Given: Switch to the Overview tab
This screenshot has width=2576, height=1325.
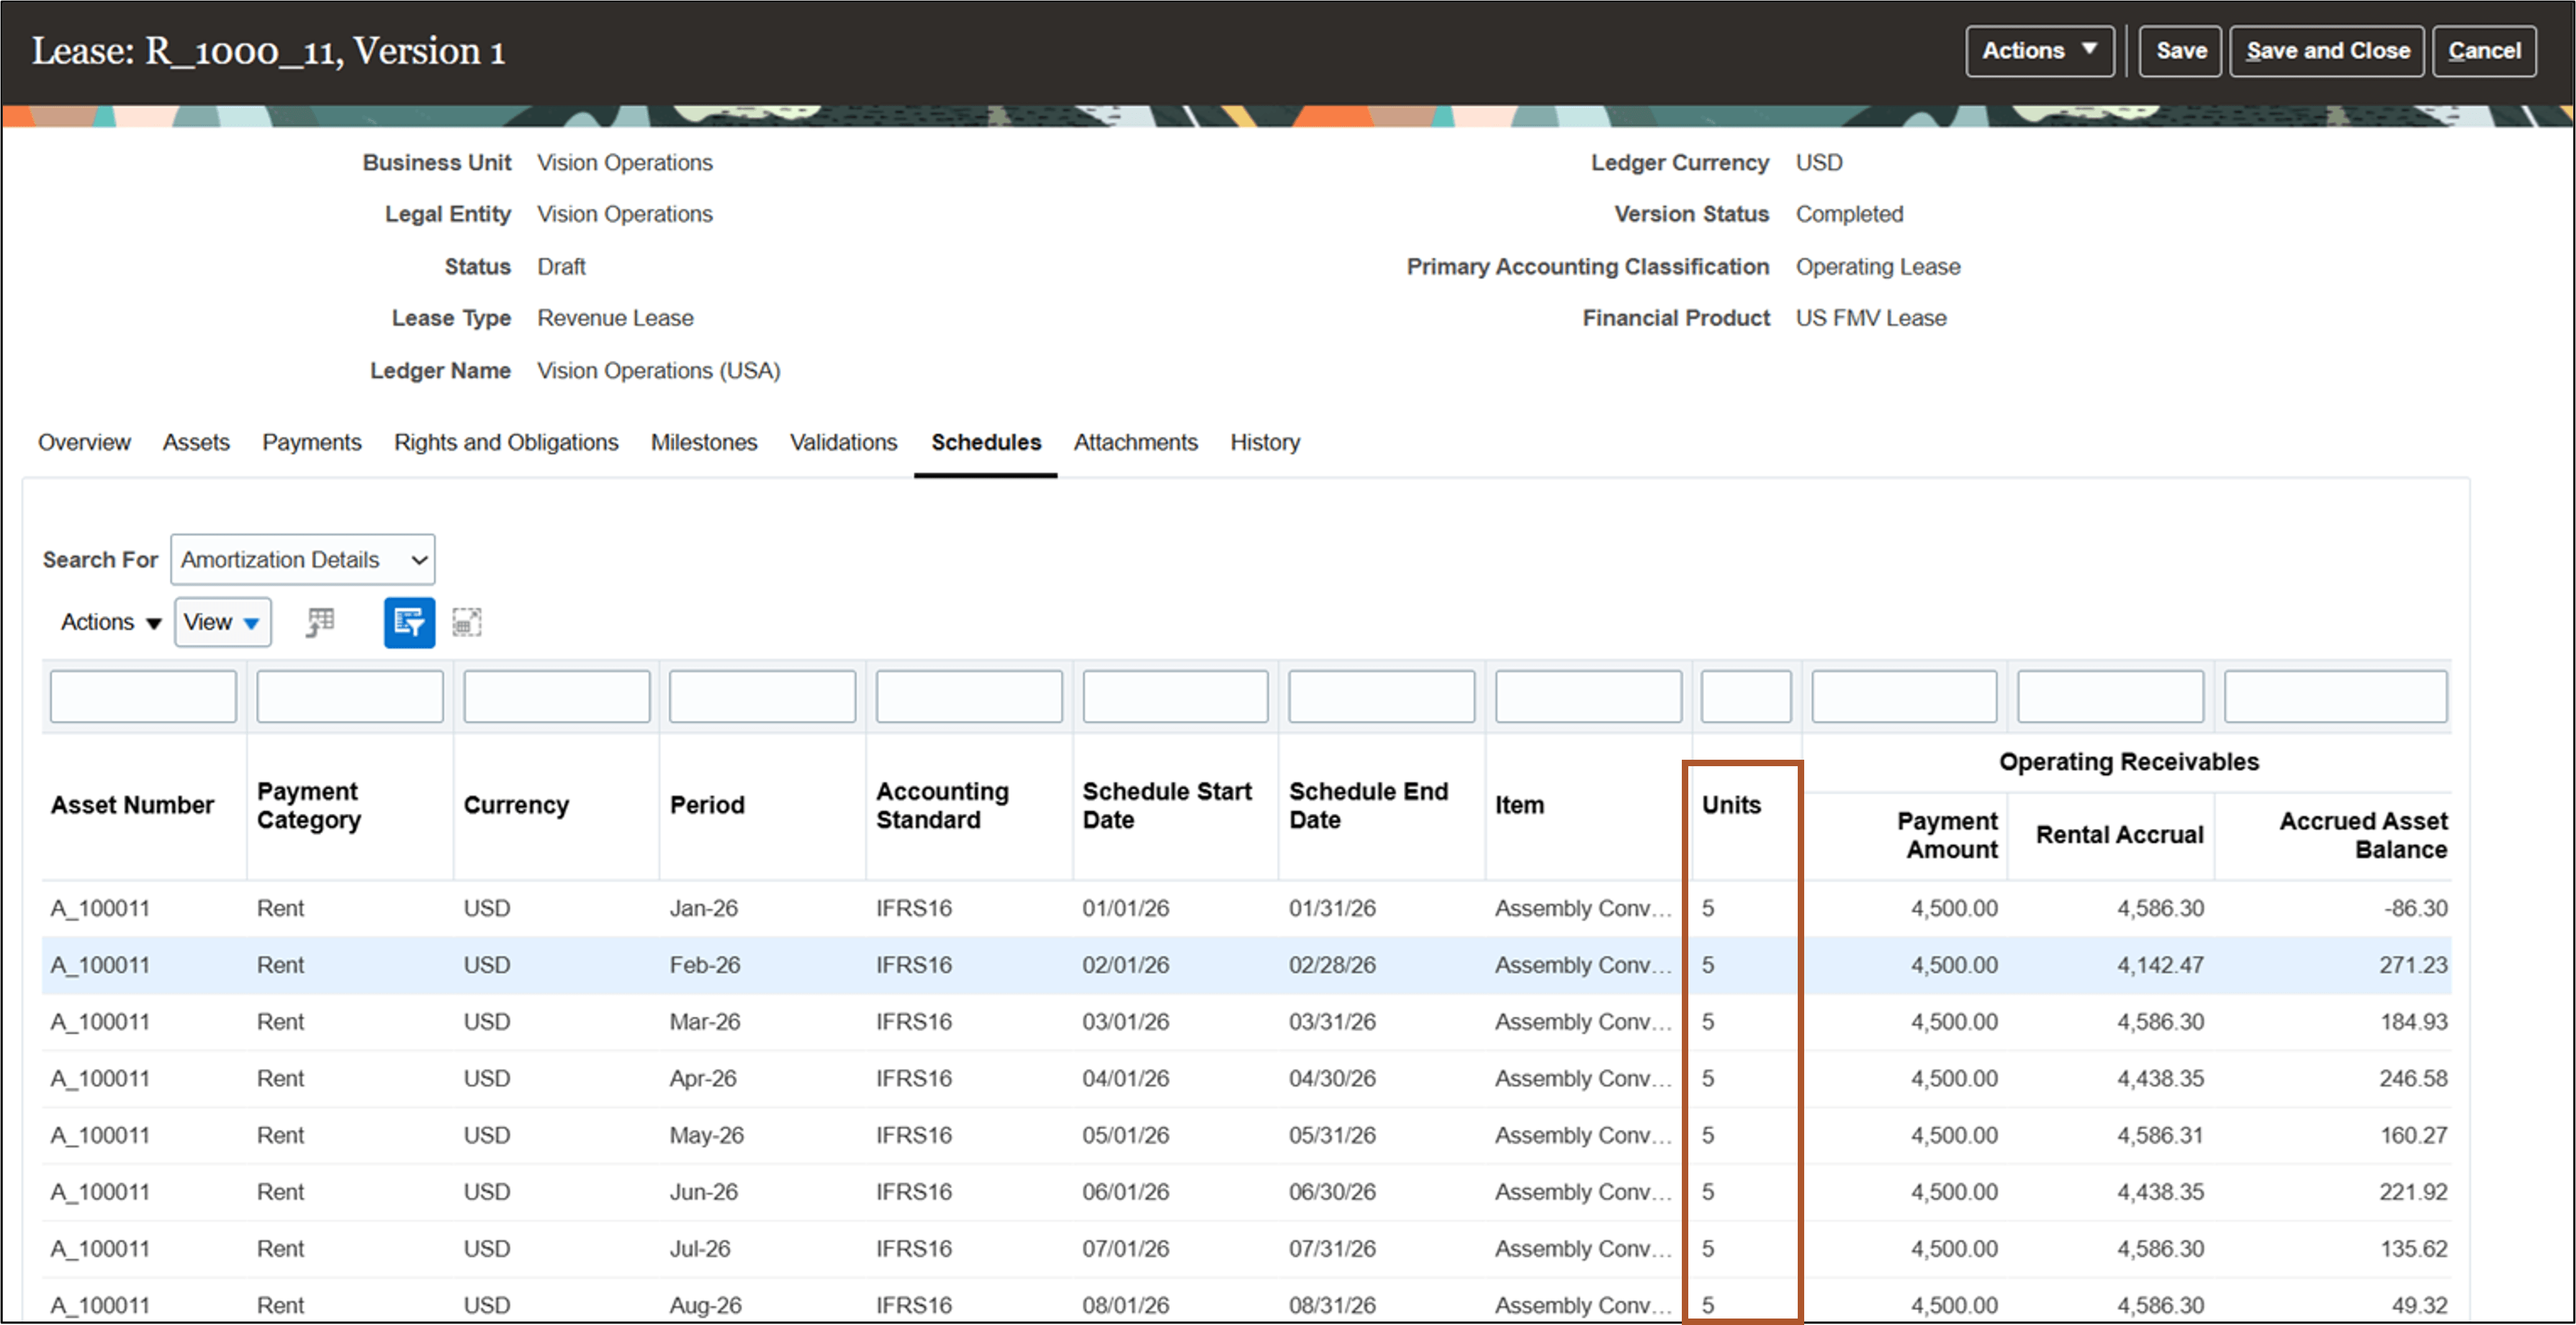Looking at the screenshot, I should (x=84, y=442).
